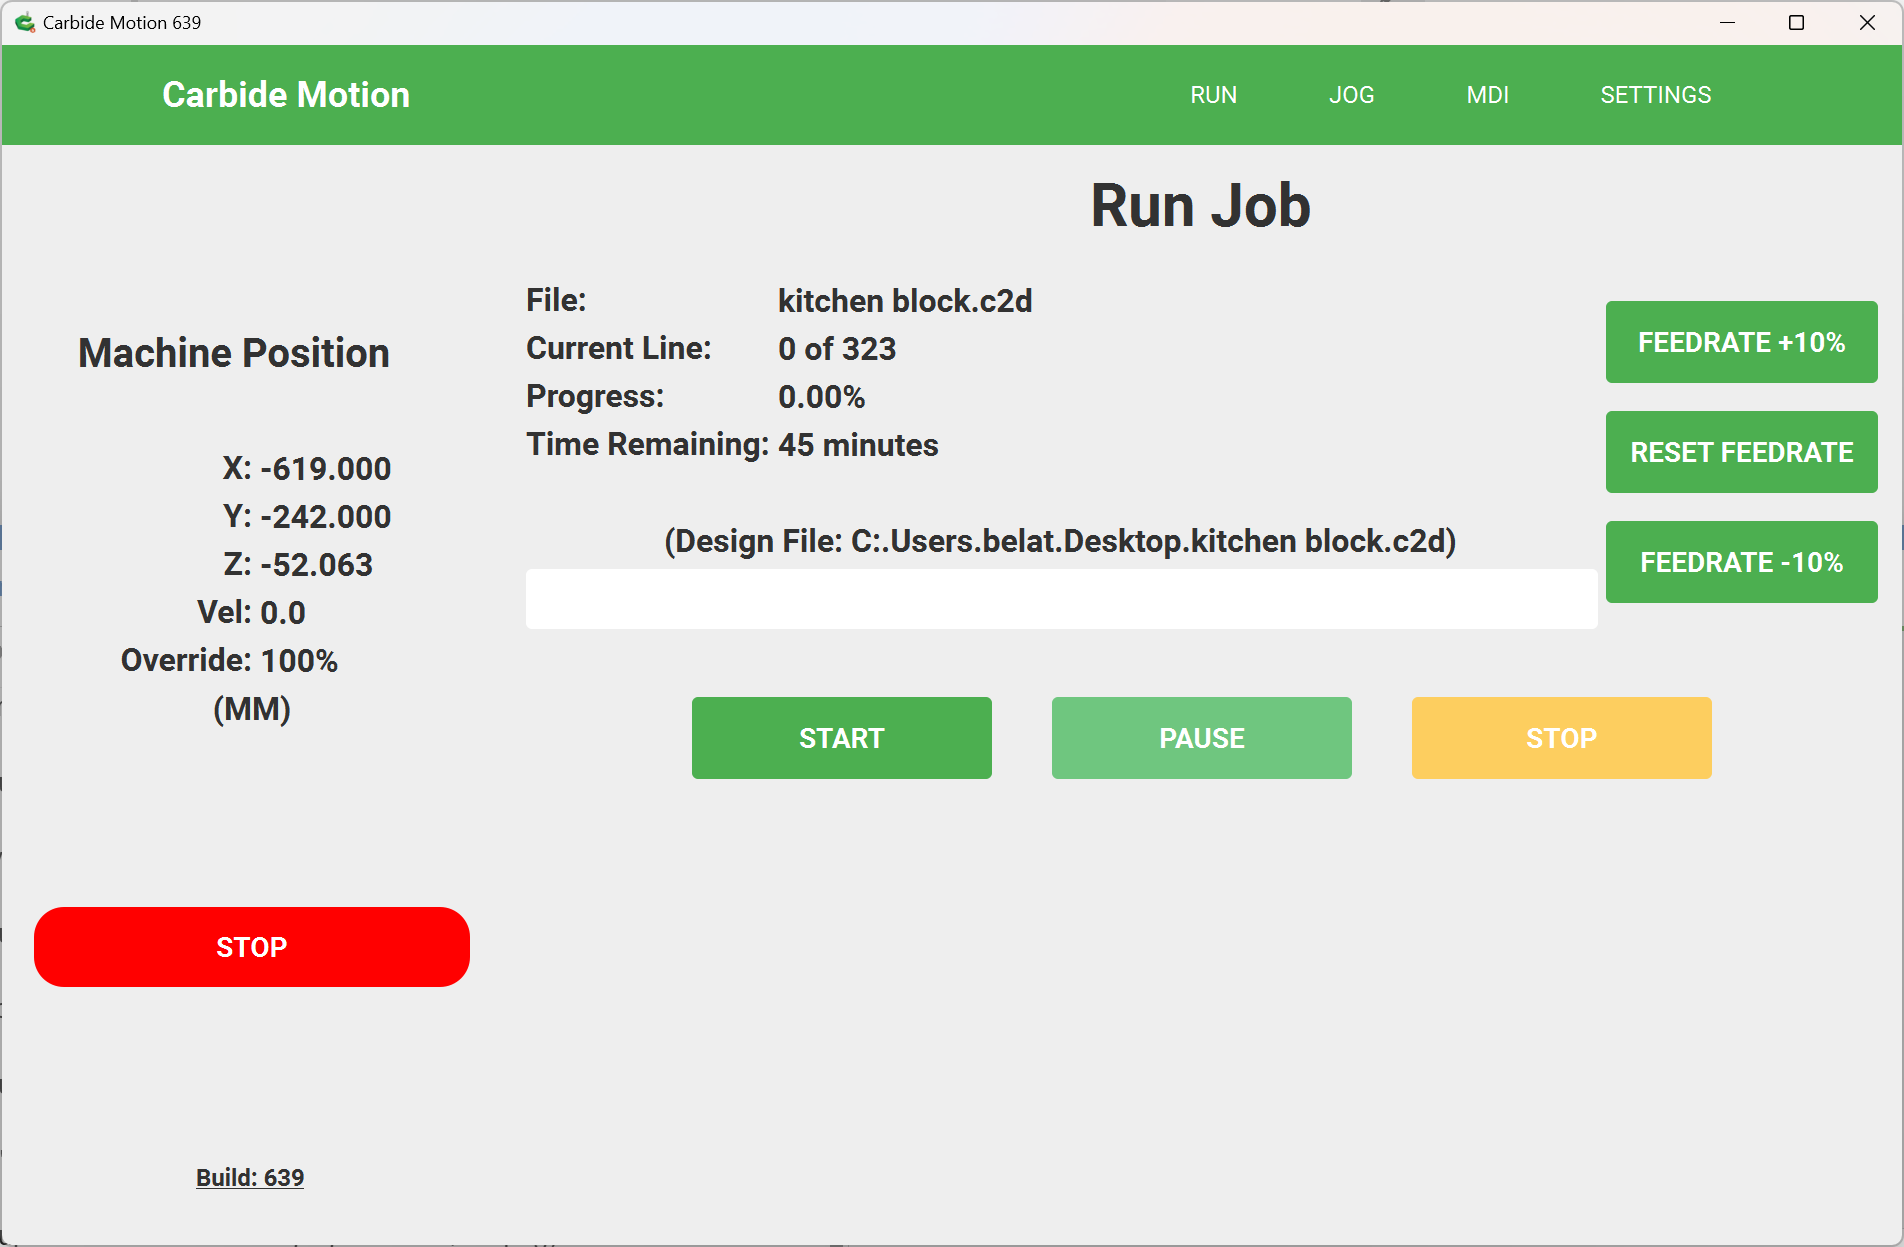
Task: Go to SETTINGS
Action: (x=1655, y=95)
